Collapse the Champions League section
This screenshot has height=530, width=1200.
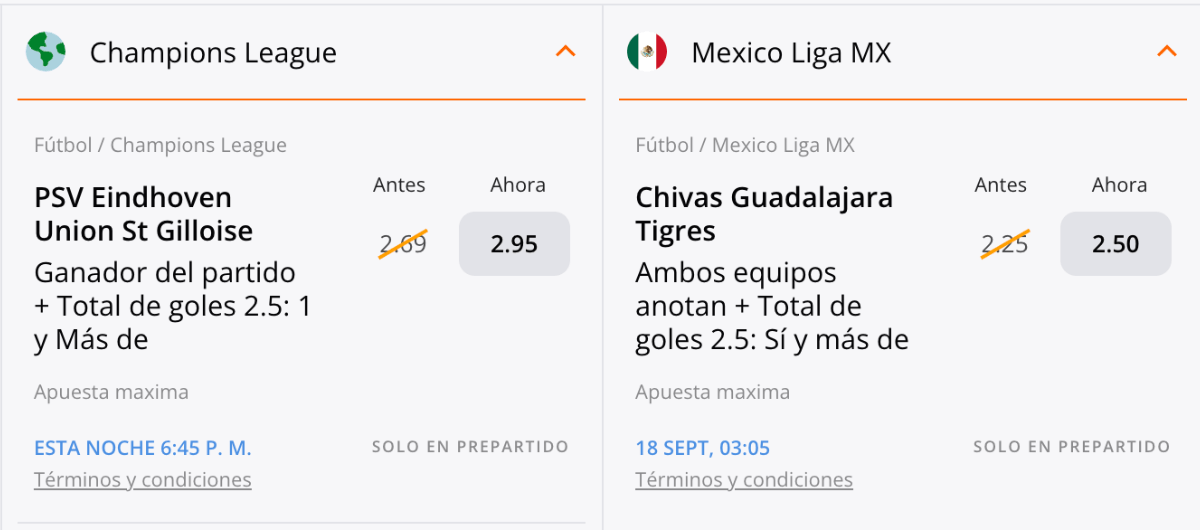click(565, 51)
